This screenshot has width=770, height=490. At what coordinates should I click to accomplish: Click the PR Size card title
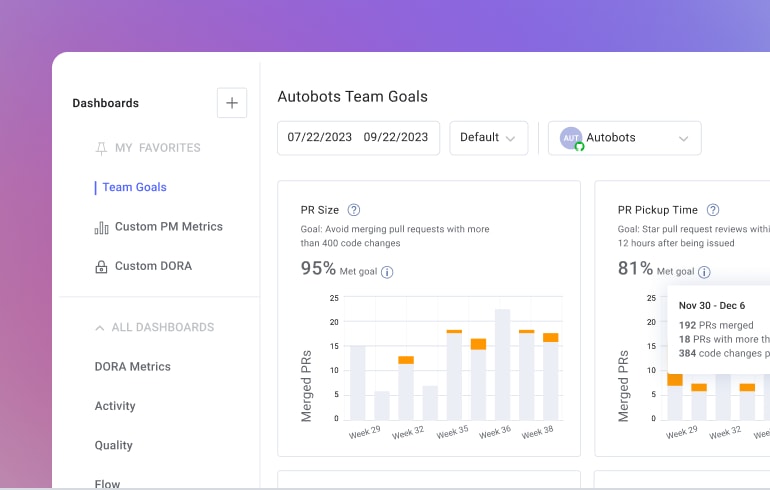320,210
